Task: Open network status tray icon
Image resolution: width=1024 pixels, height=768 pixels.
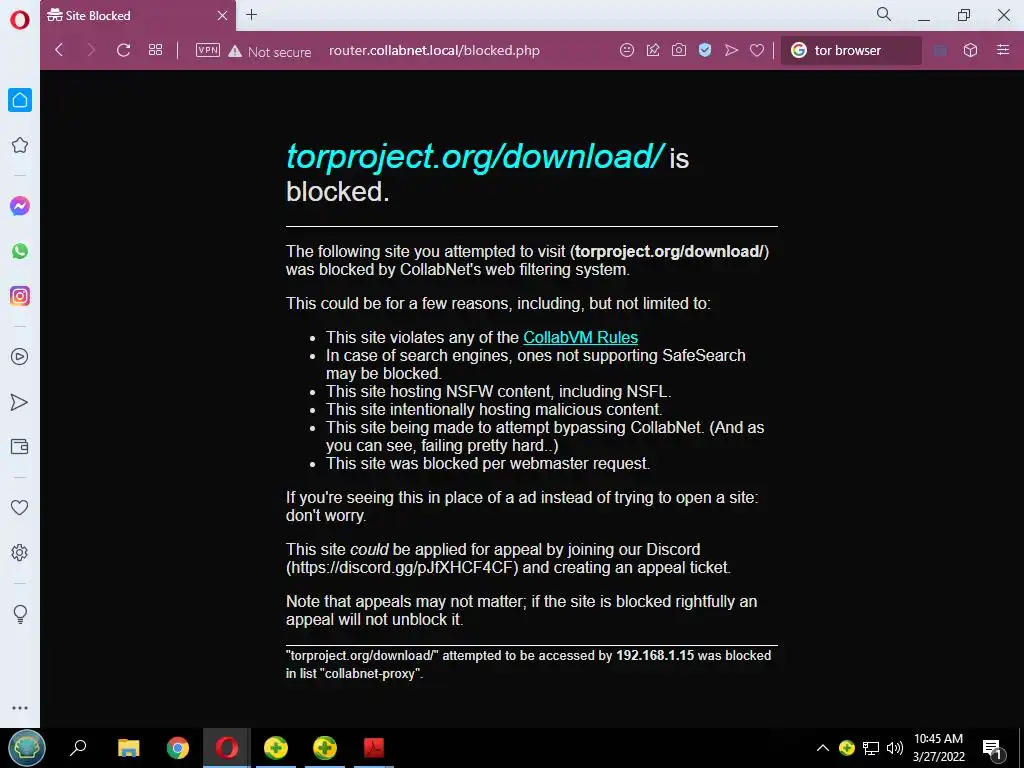Action: (x=871, y=748)
